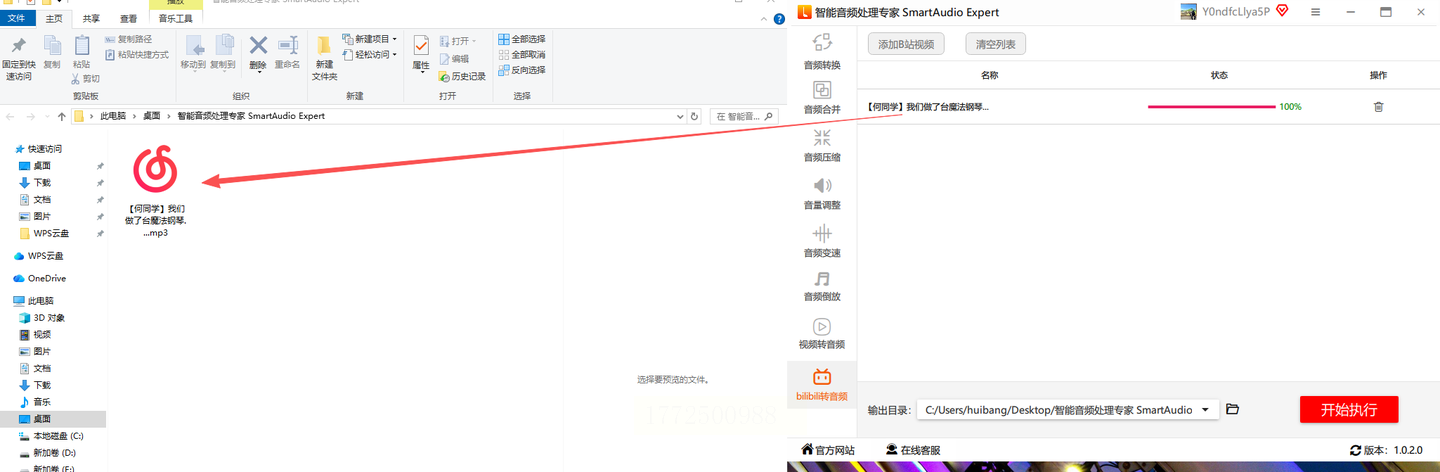Open the 音频变速 tool in SmartAudio sidebar
The height and width of the screenshot is (472, 1440).
(822, 241)
